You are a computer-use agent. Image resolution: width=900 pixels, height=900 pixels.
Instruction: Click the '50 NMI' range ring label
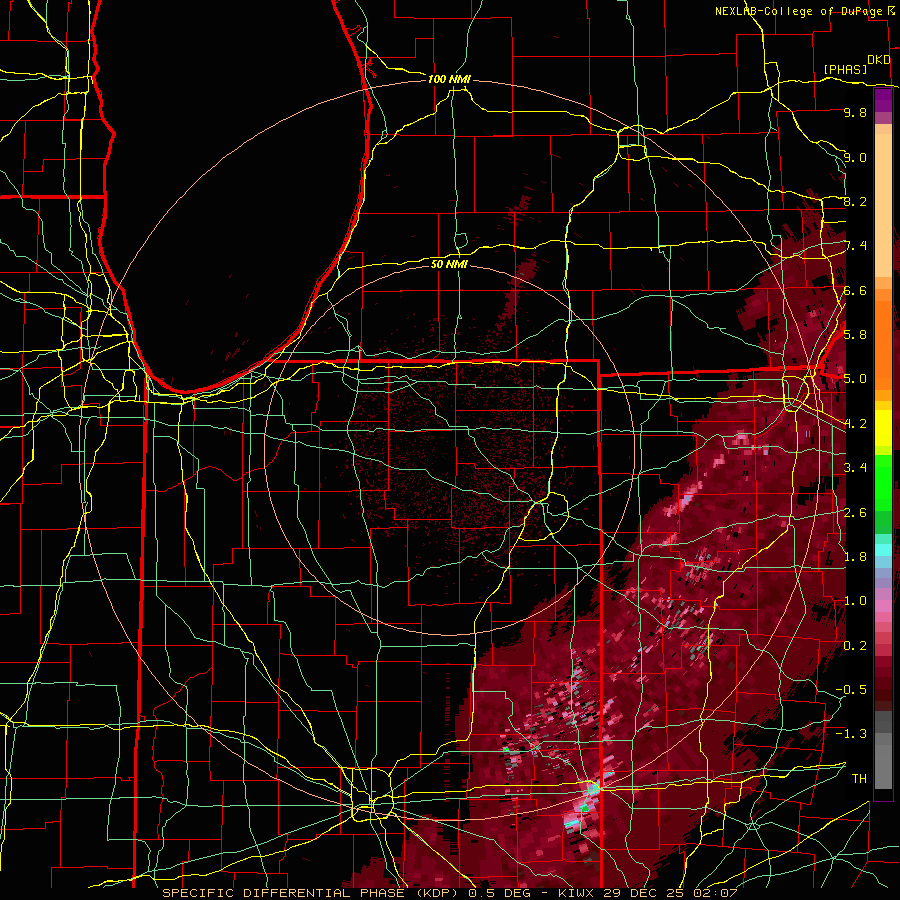[449, 264]
